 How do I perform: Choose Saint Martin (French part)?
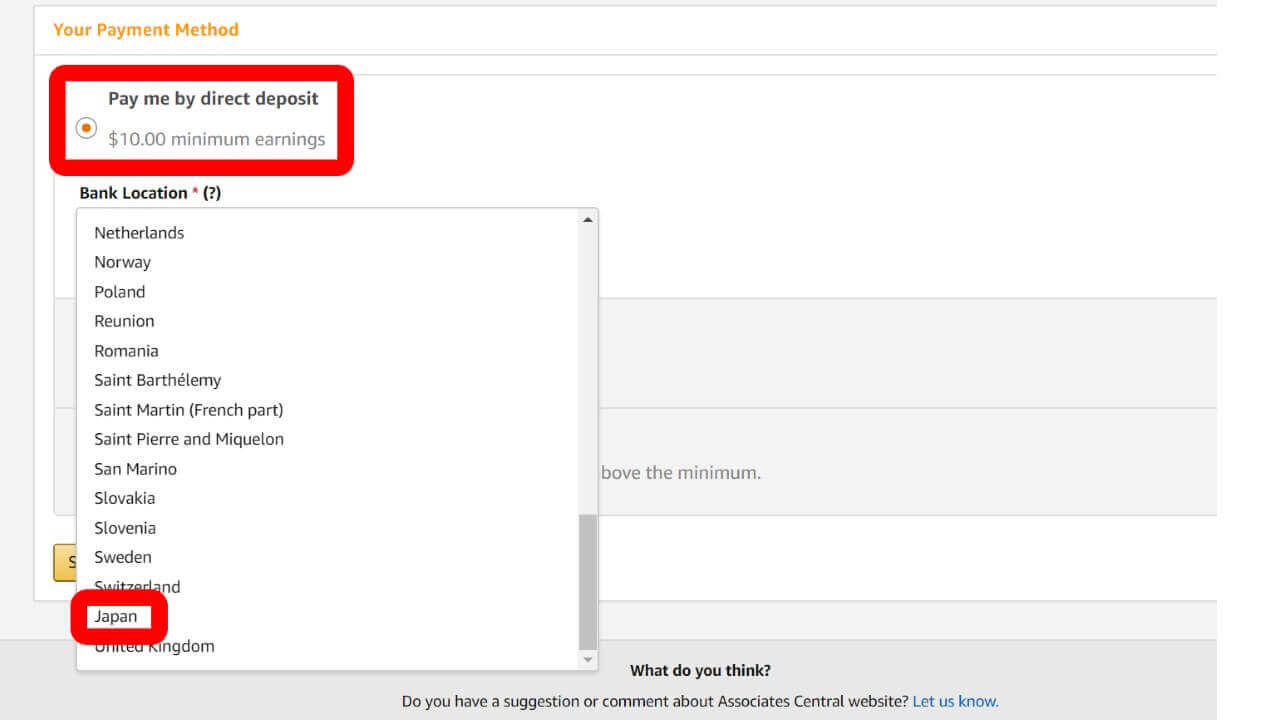tap(188, 410)
